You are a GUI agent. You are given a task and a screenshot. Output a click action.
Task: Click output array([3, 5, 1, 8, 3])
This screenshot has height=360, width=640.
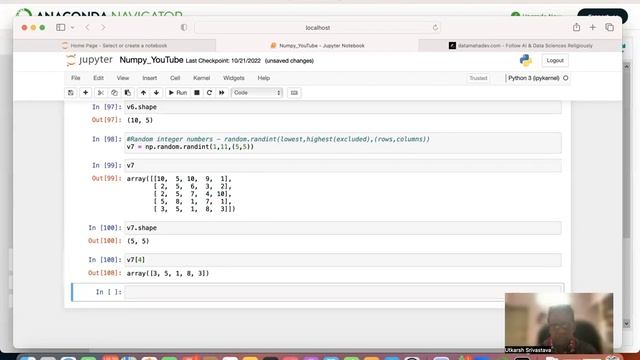(168, 273)
